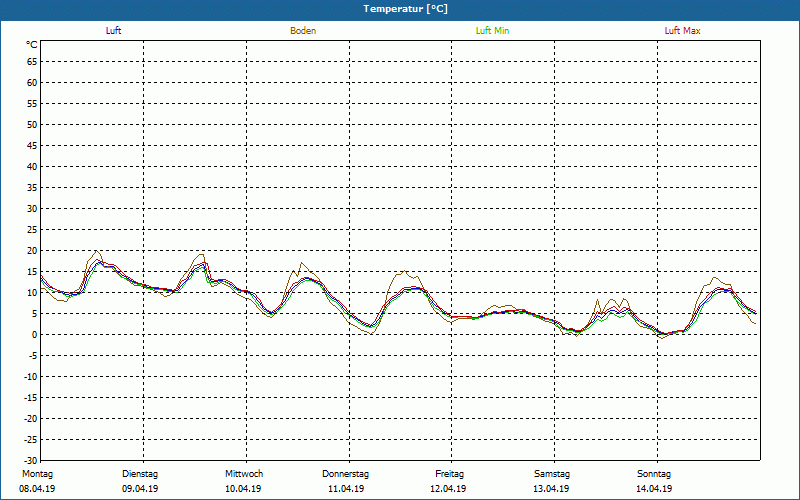The height and width of the screenshot is (500, 800).
Task: Click the °C unit label on axis
Action: pyautogui.click(x=32, y=45)
